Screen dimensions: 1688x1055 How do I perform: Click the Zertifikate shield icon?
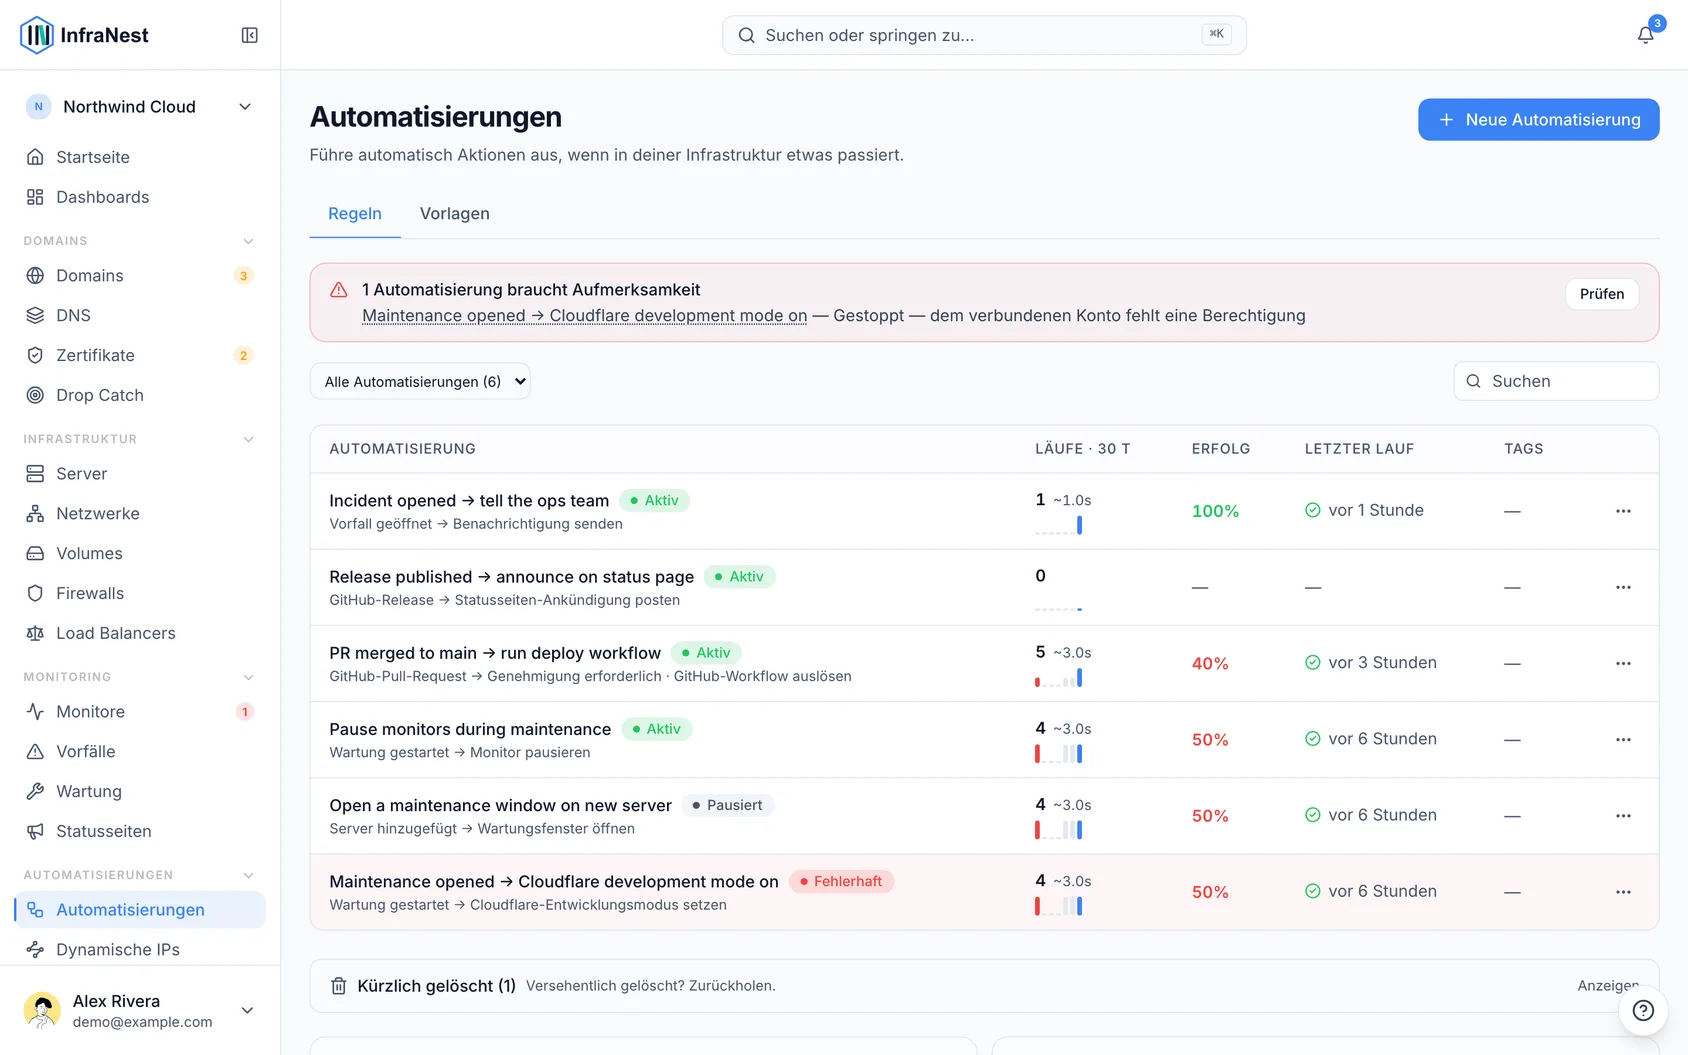tap(35, 355)
